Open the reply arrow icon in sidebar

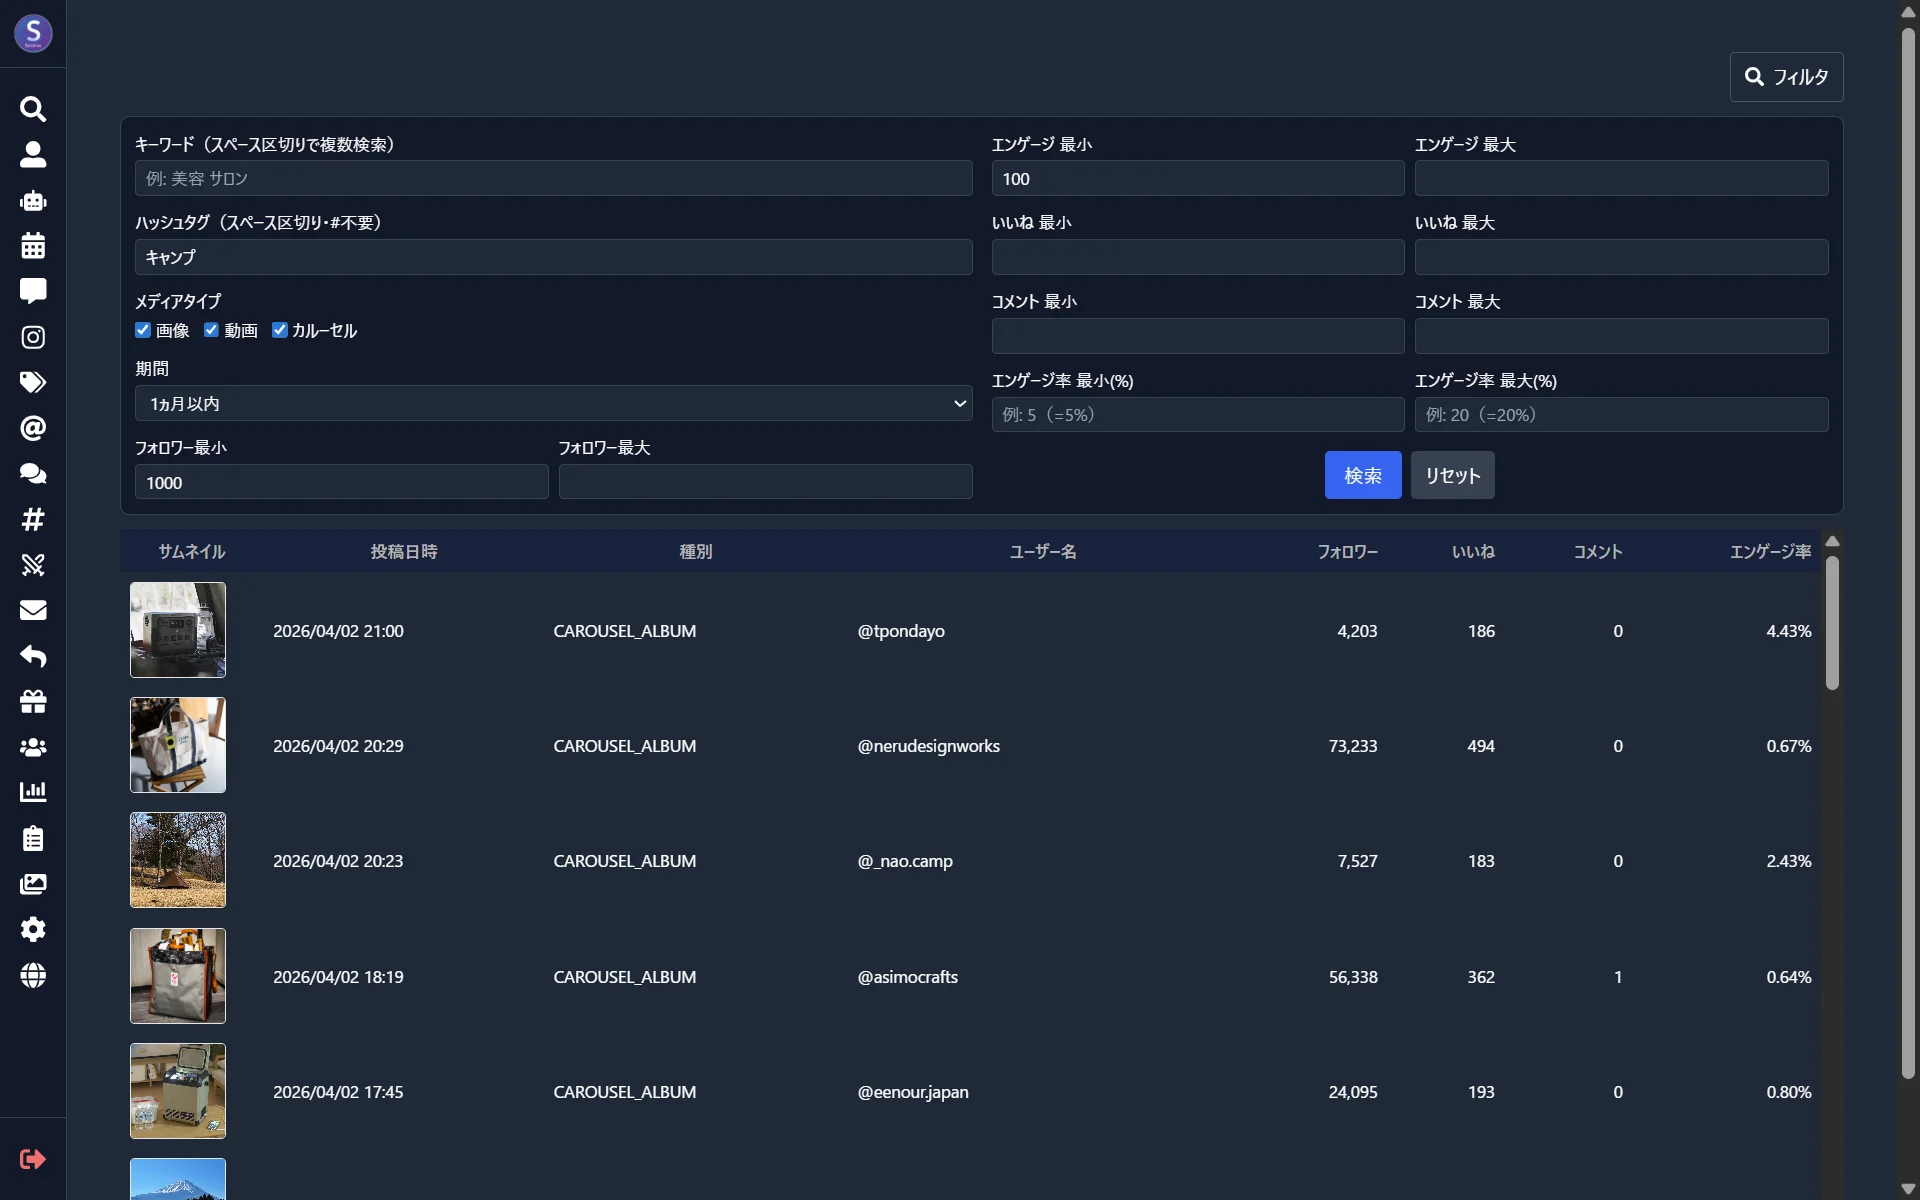point(33,656)
